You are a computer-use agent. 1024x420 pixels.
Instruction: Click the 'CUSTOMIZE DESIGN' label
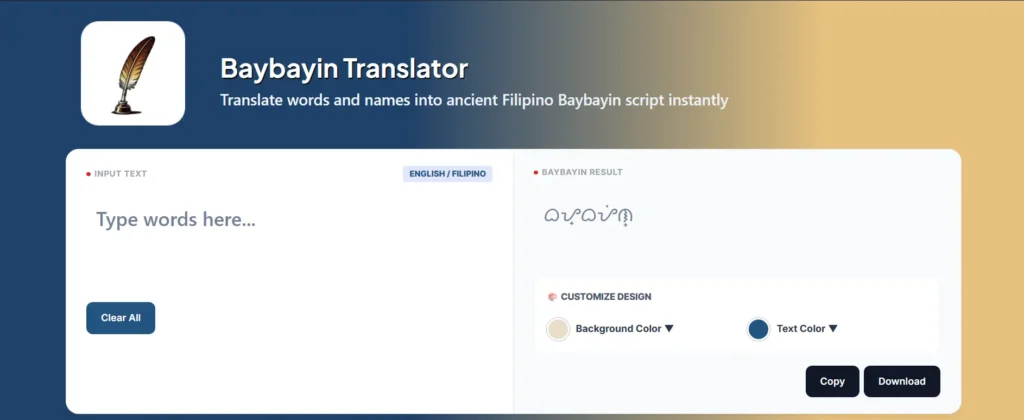pos(606,297)
